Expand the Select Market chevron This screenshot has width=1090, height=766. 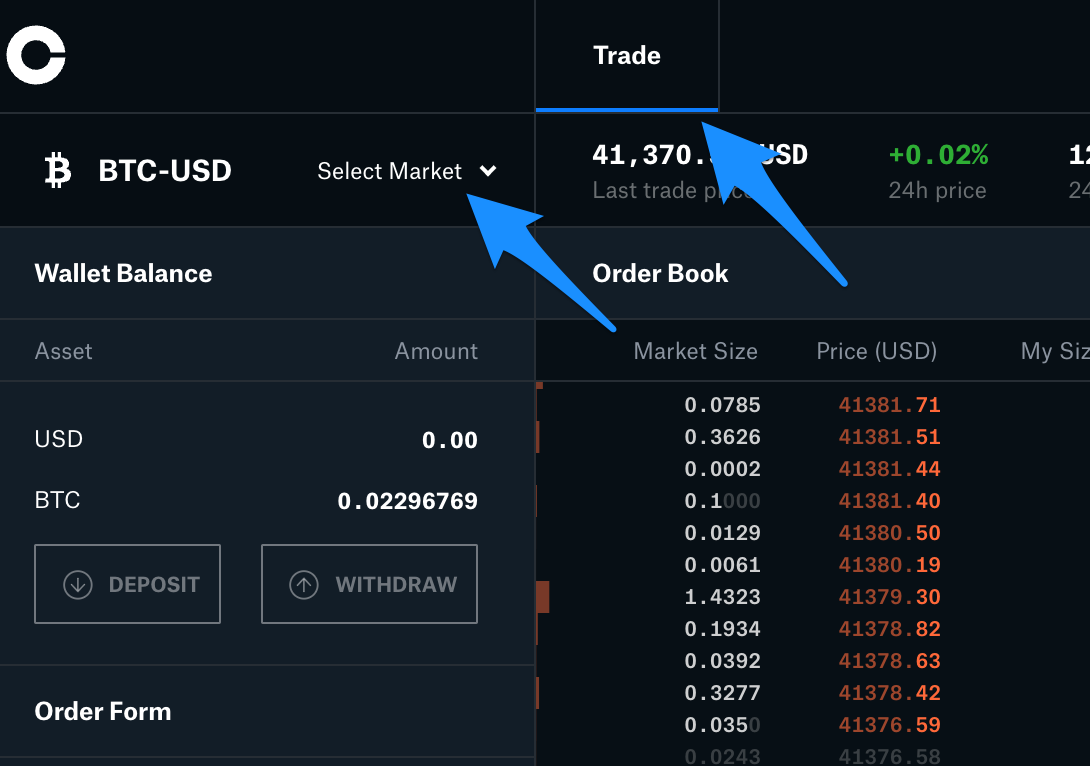pyautogui.click(x=488, y=171)
